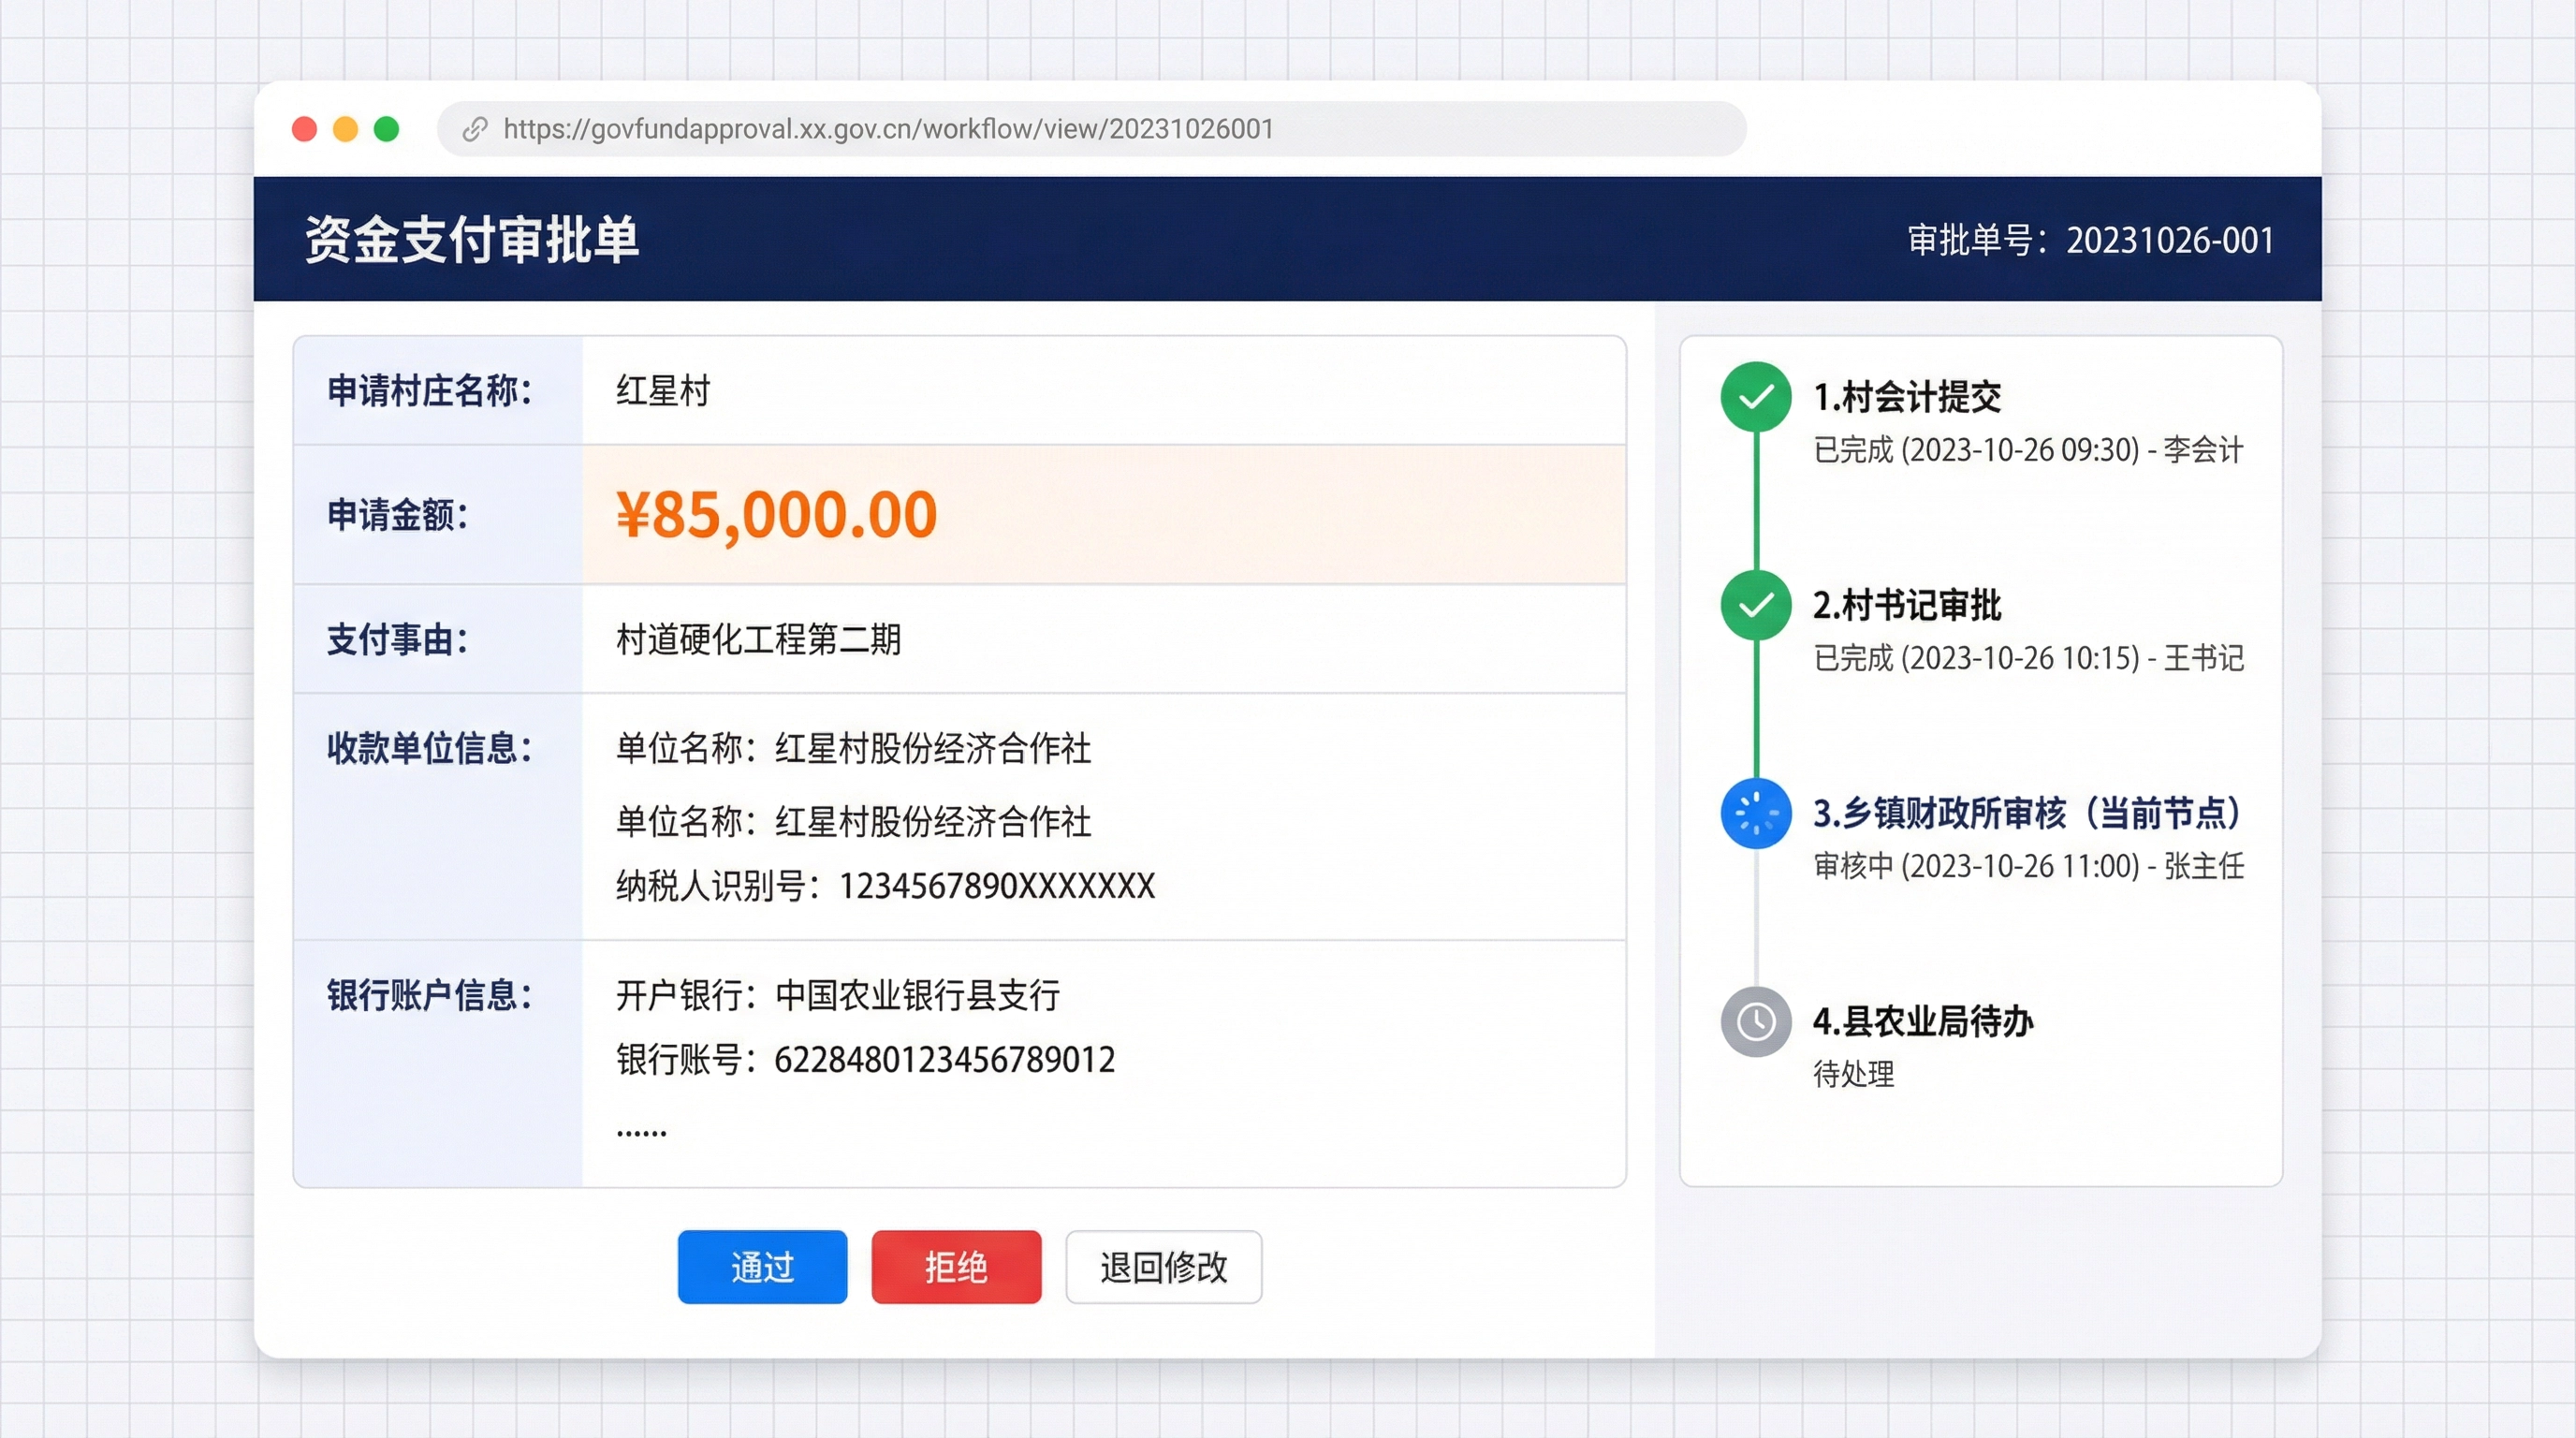2576x1438 pixels.
Task: Click the green traffic light window control
Action: point(386,128)
